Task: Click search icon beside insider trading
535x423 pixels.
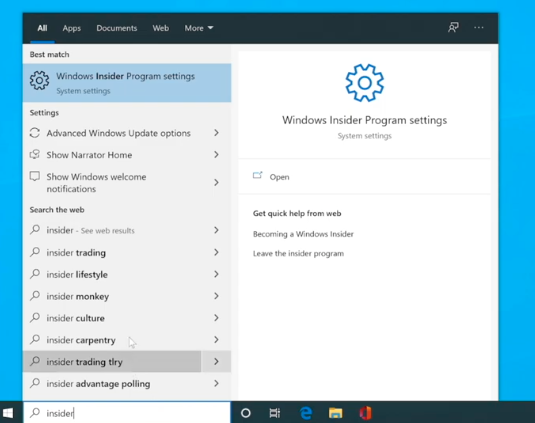Action: tap(35, 252)
